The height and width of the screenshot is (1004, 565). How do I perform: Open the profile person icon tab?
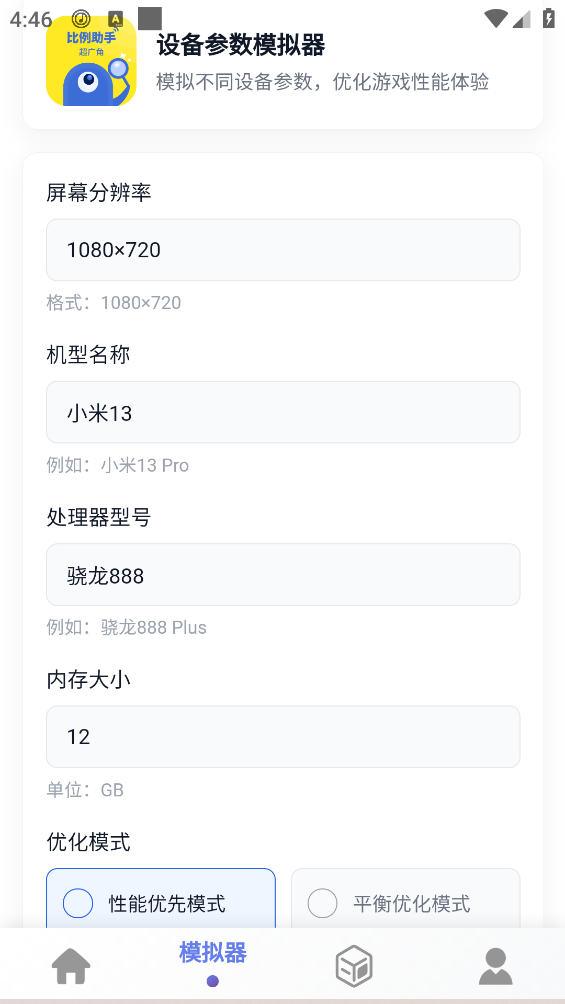pos(496,966)
